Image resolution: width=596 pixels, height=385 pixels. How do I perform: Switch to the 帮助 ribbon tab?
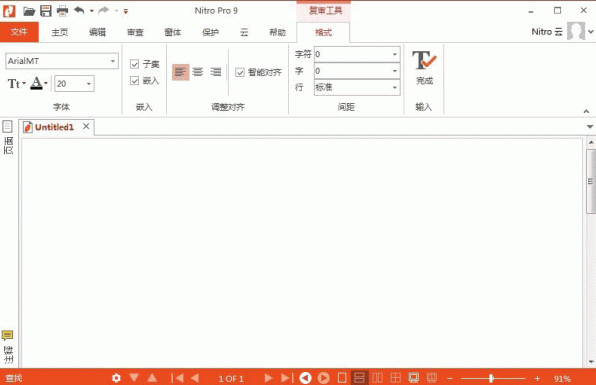click(x=277, y=32)
